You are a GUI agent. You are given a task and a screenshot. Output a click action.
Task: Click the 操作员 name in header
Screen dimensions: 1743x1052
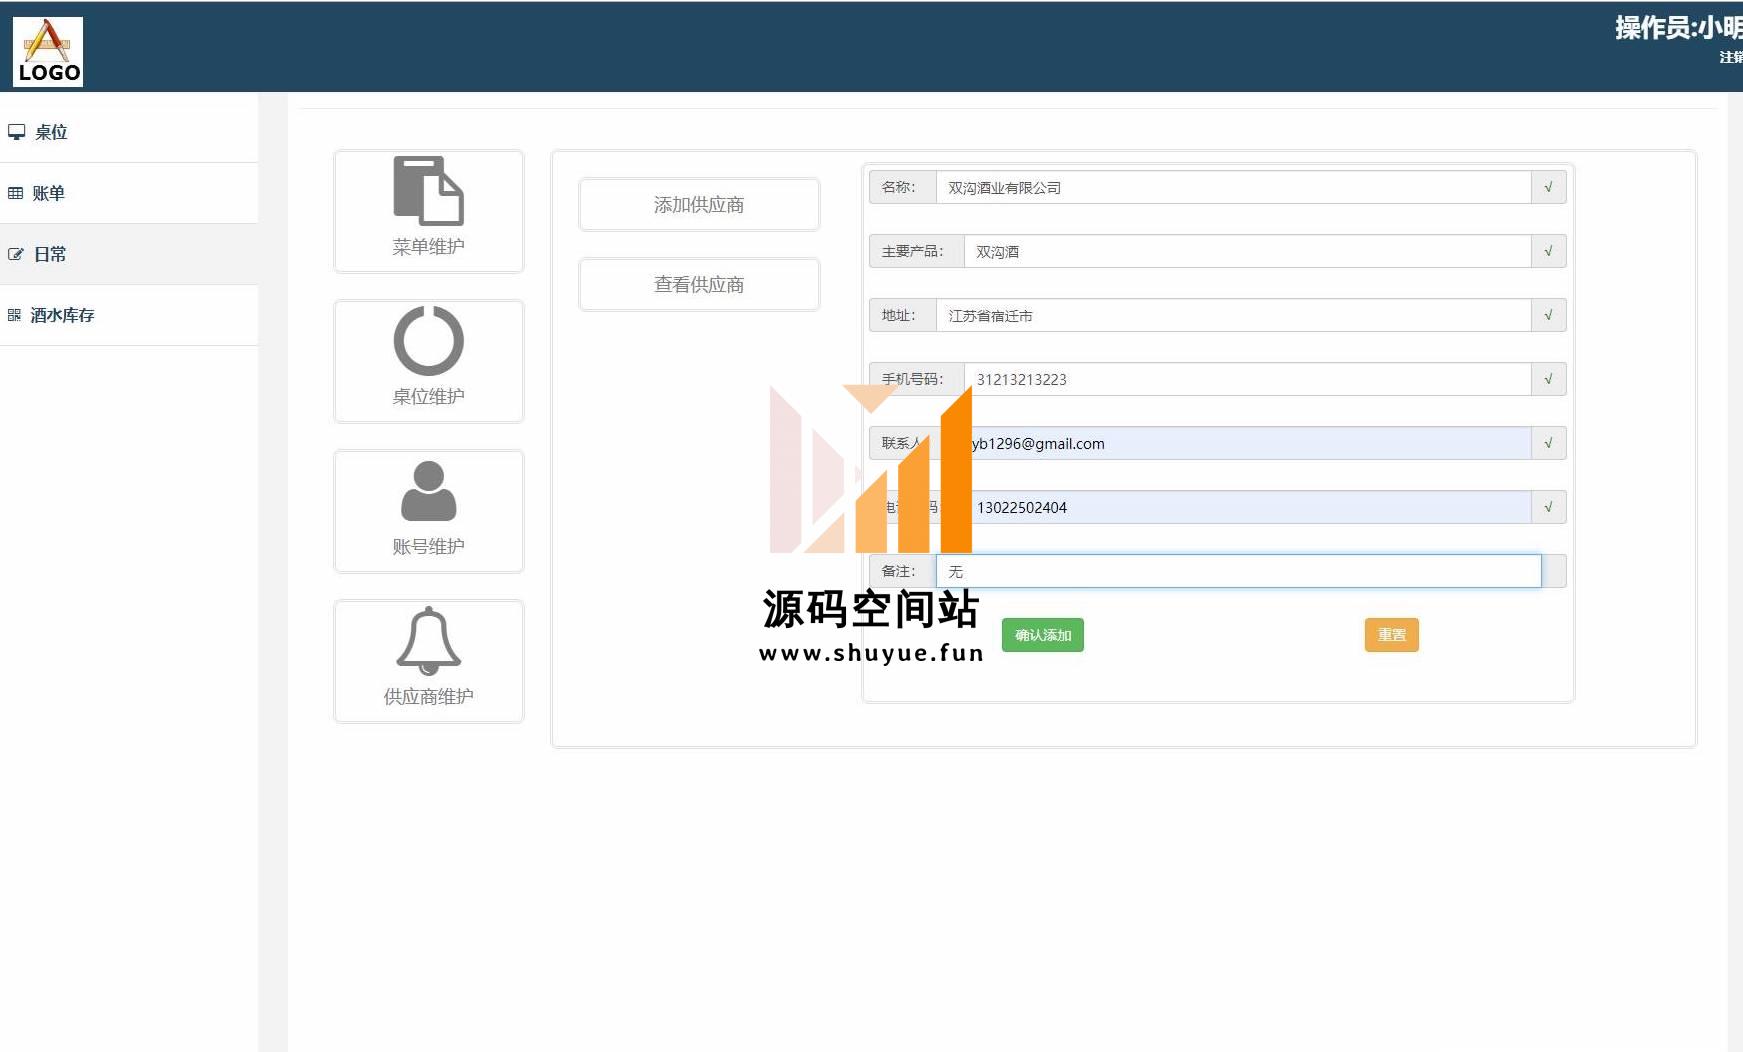pyautogui.click(x=1678, y=28)
